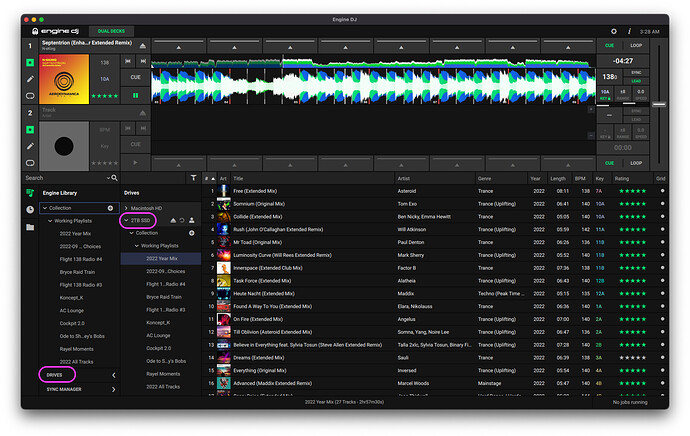The image size is (690, 436).
Task: Eject the track from deck 1
Action: [143, 46]
